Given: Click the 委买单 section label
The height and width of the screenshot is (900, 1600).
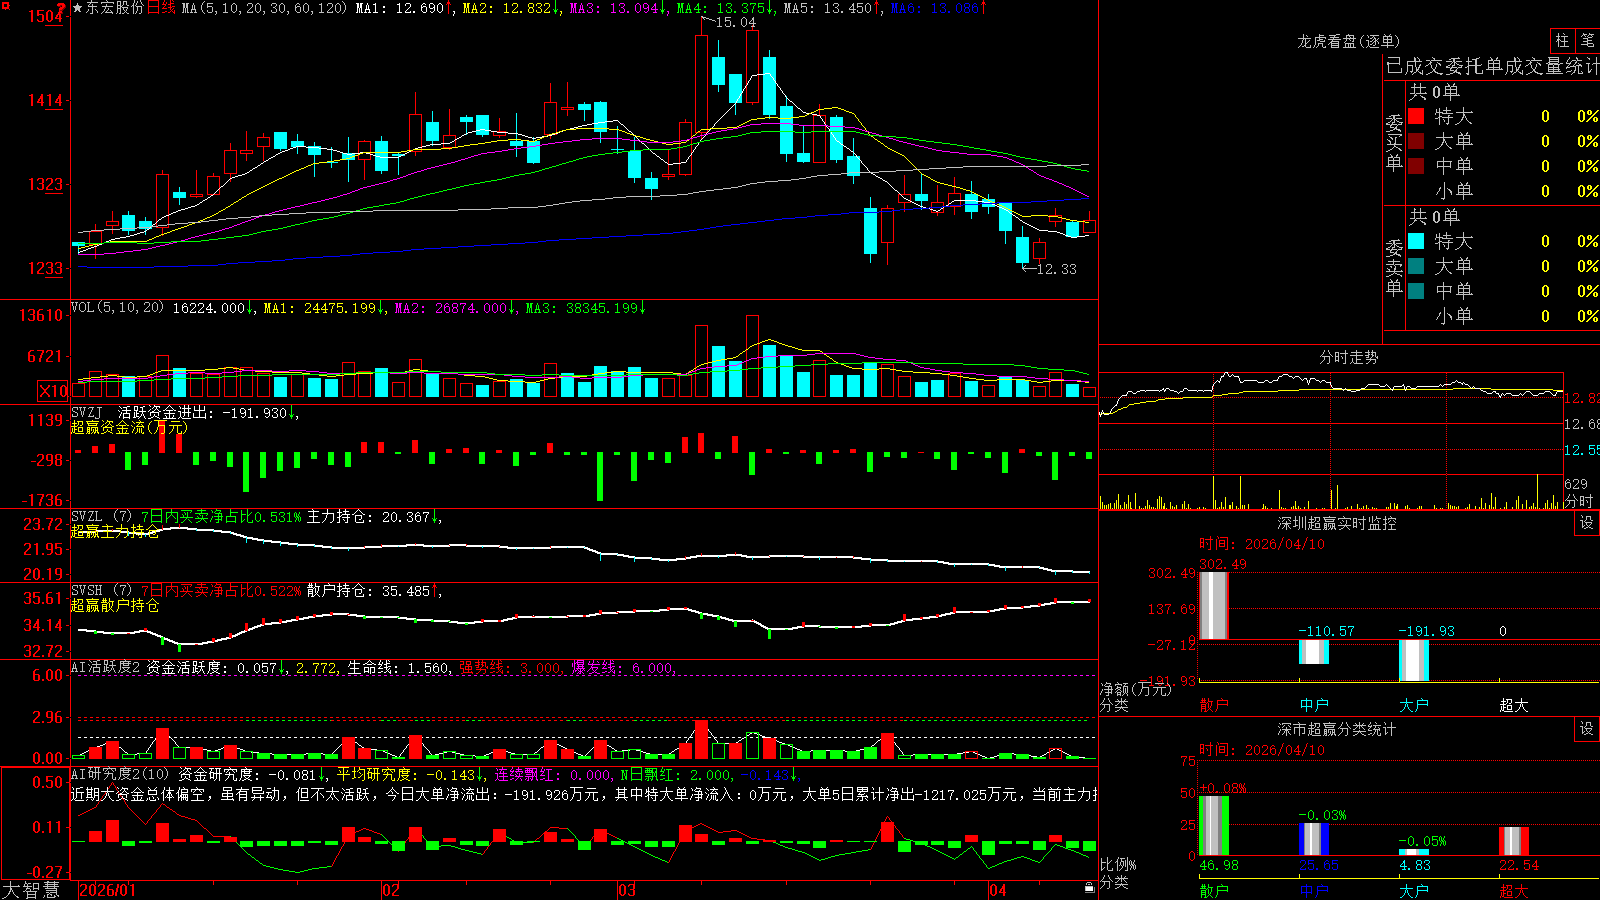Looking at the screenshot, I should pyautogui.click(x=1394, y=142).
